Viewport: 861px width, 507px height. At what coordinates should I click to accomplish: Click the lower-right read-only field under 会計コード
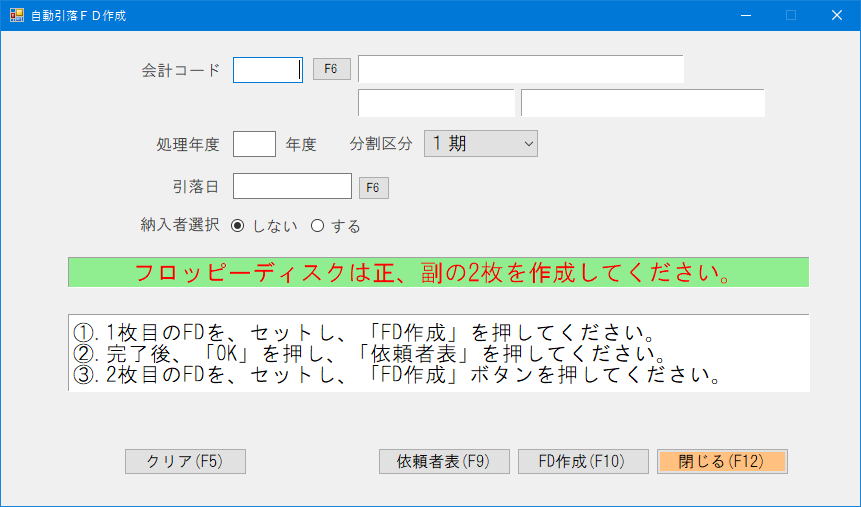(x=642, y=103)
